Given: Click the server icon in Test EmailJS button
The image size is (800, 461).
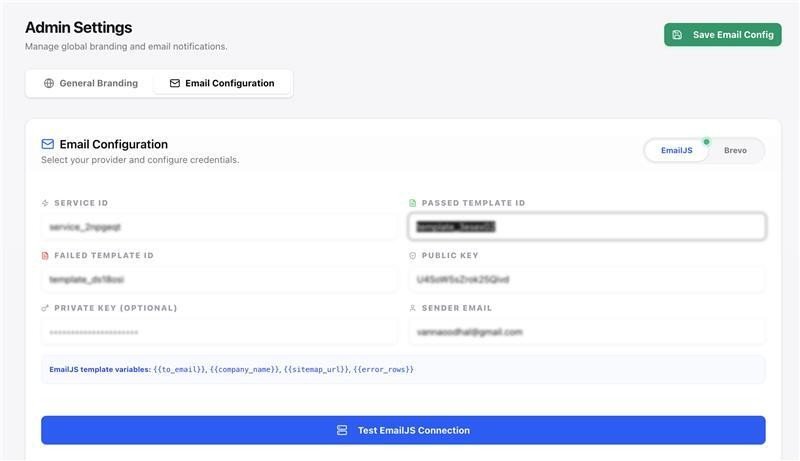Looking at the screenshot, I should pyautogui.click(x=342, y=430).
